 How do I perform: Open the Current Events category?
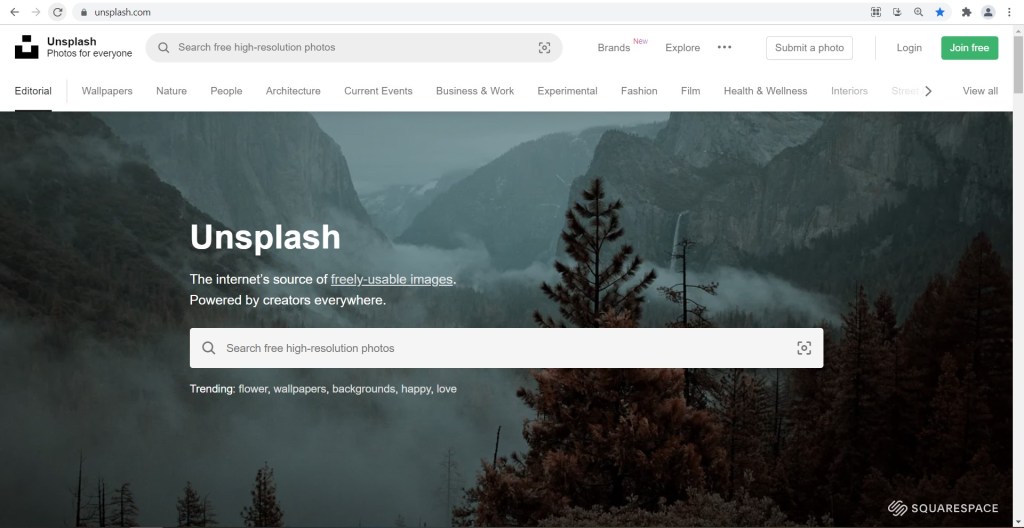point(378,91)
